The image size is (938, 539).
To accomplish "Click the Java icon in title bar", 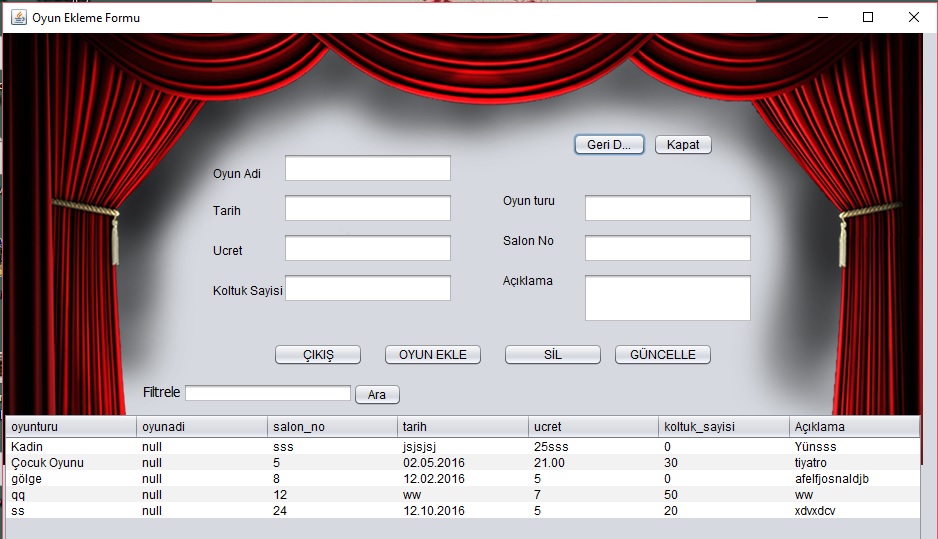I will coord(18,17).
